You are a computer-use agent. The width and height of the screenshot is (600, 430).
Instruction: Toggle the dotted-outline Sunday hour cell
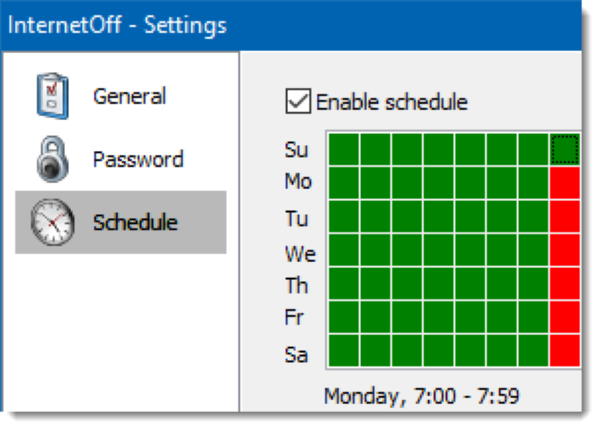point(565,150)
